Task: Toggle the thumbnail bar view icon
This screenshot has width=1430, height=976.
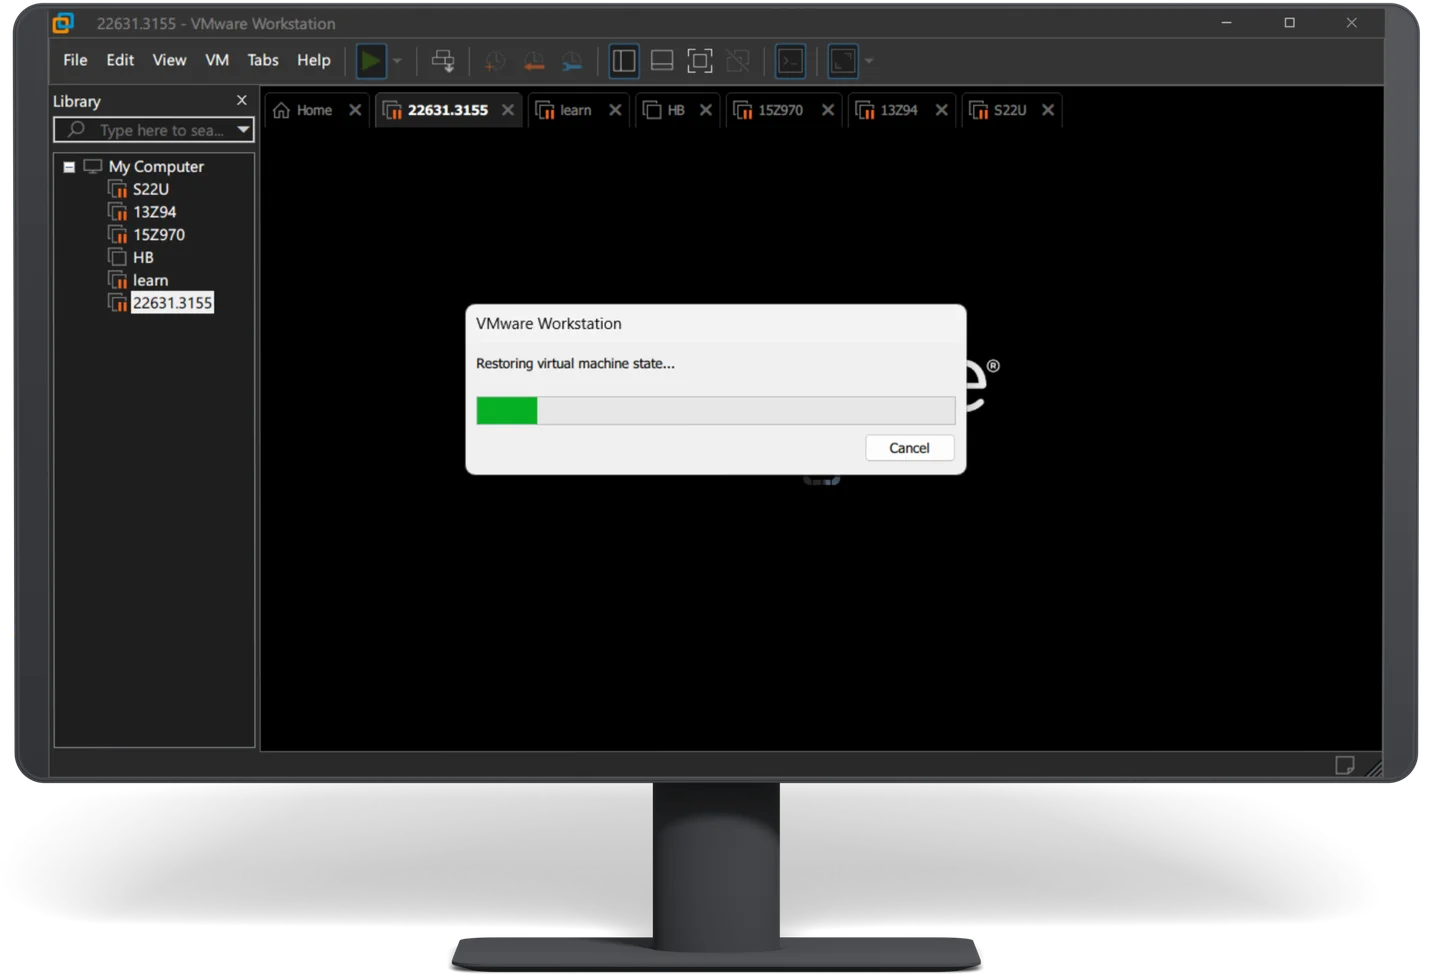Action: pos(662,61)
